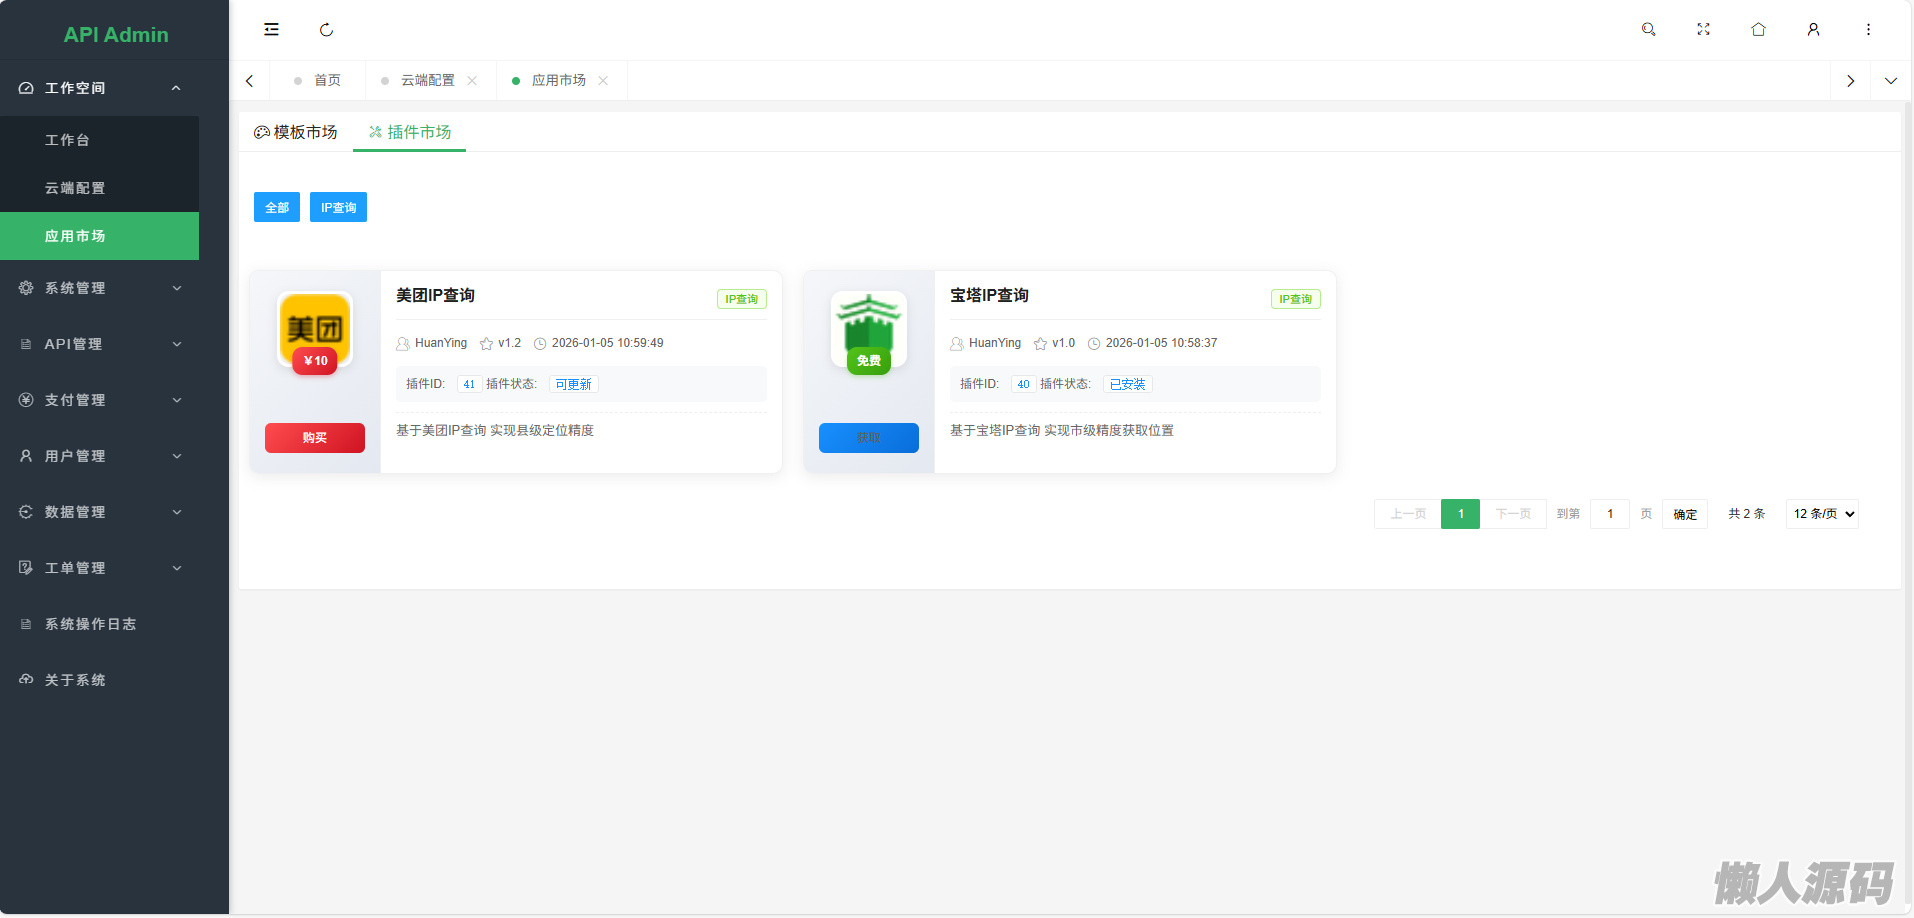Click the page number input field
This screenshot has width=1914, height=918.
(x=1609, y=514)
